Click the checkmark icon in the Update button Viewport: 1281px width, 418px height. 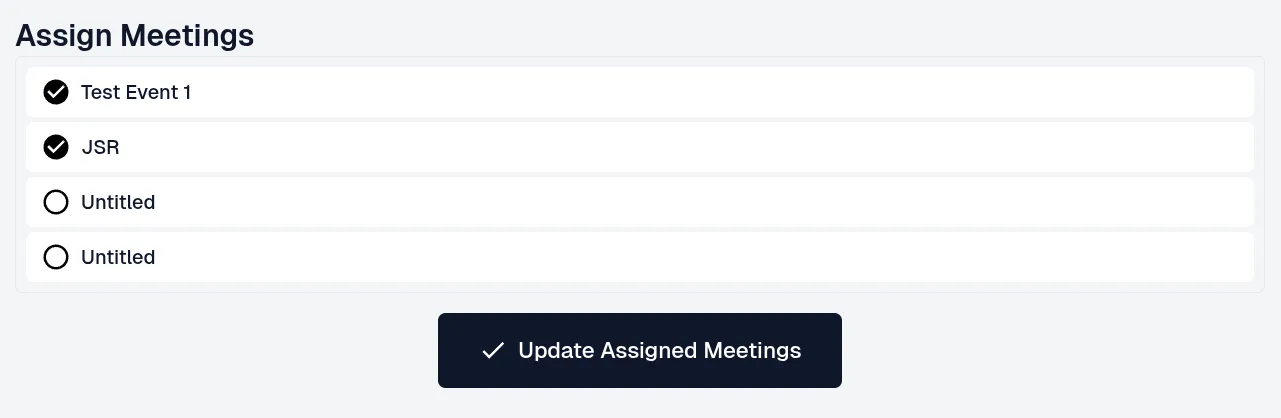coord(492,351)
